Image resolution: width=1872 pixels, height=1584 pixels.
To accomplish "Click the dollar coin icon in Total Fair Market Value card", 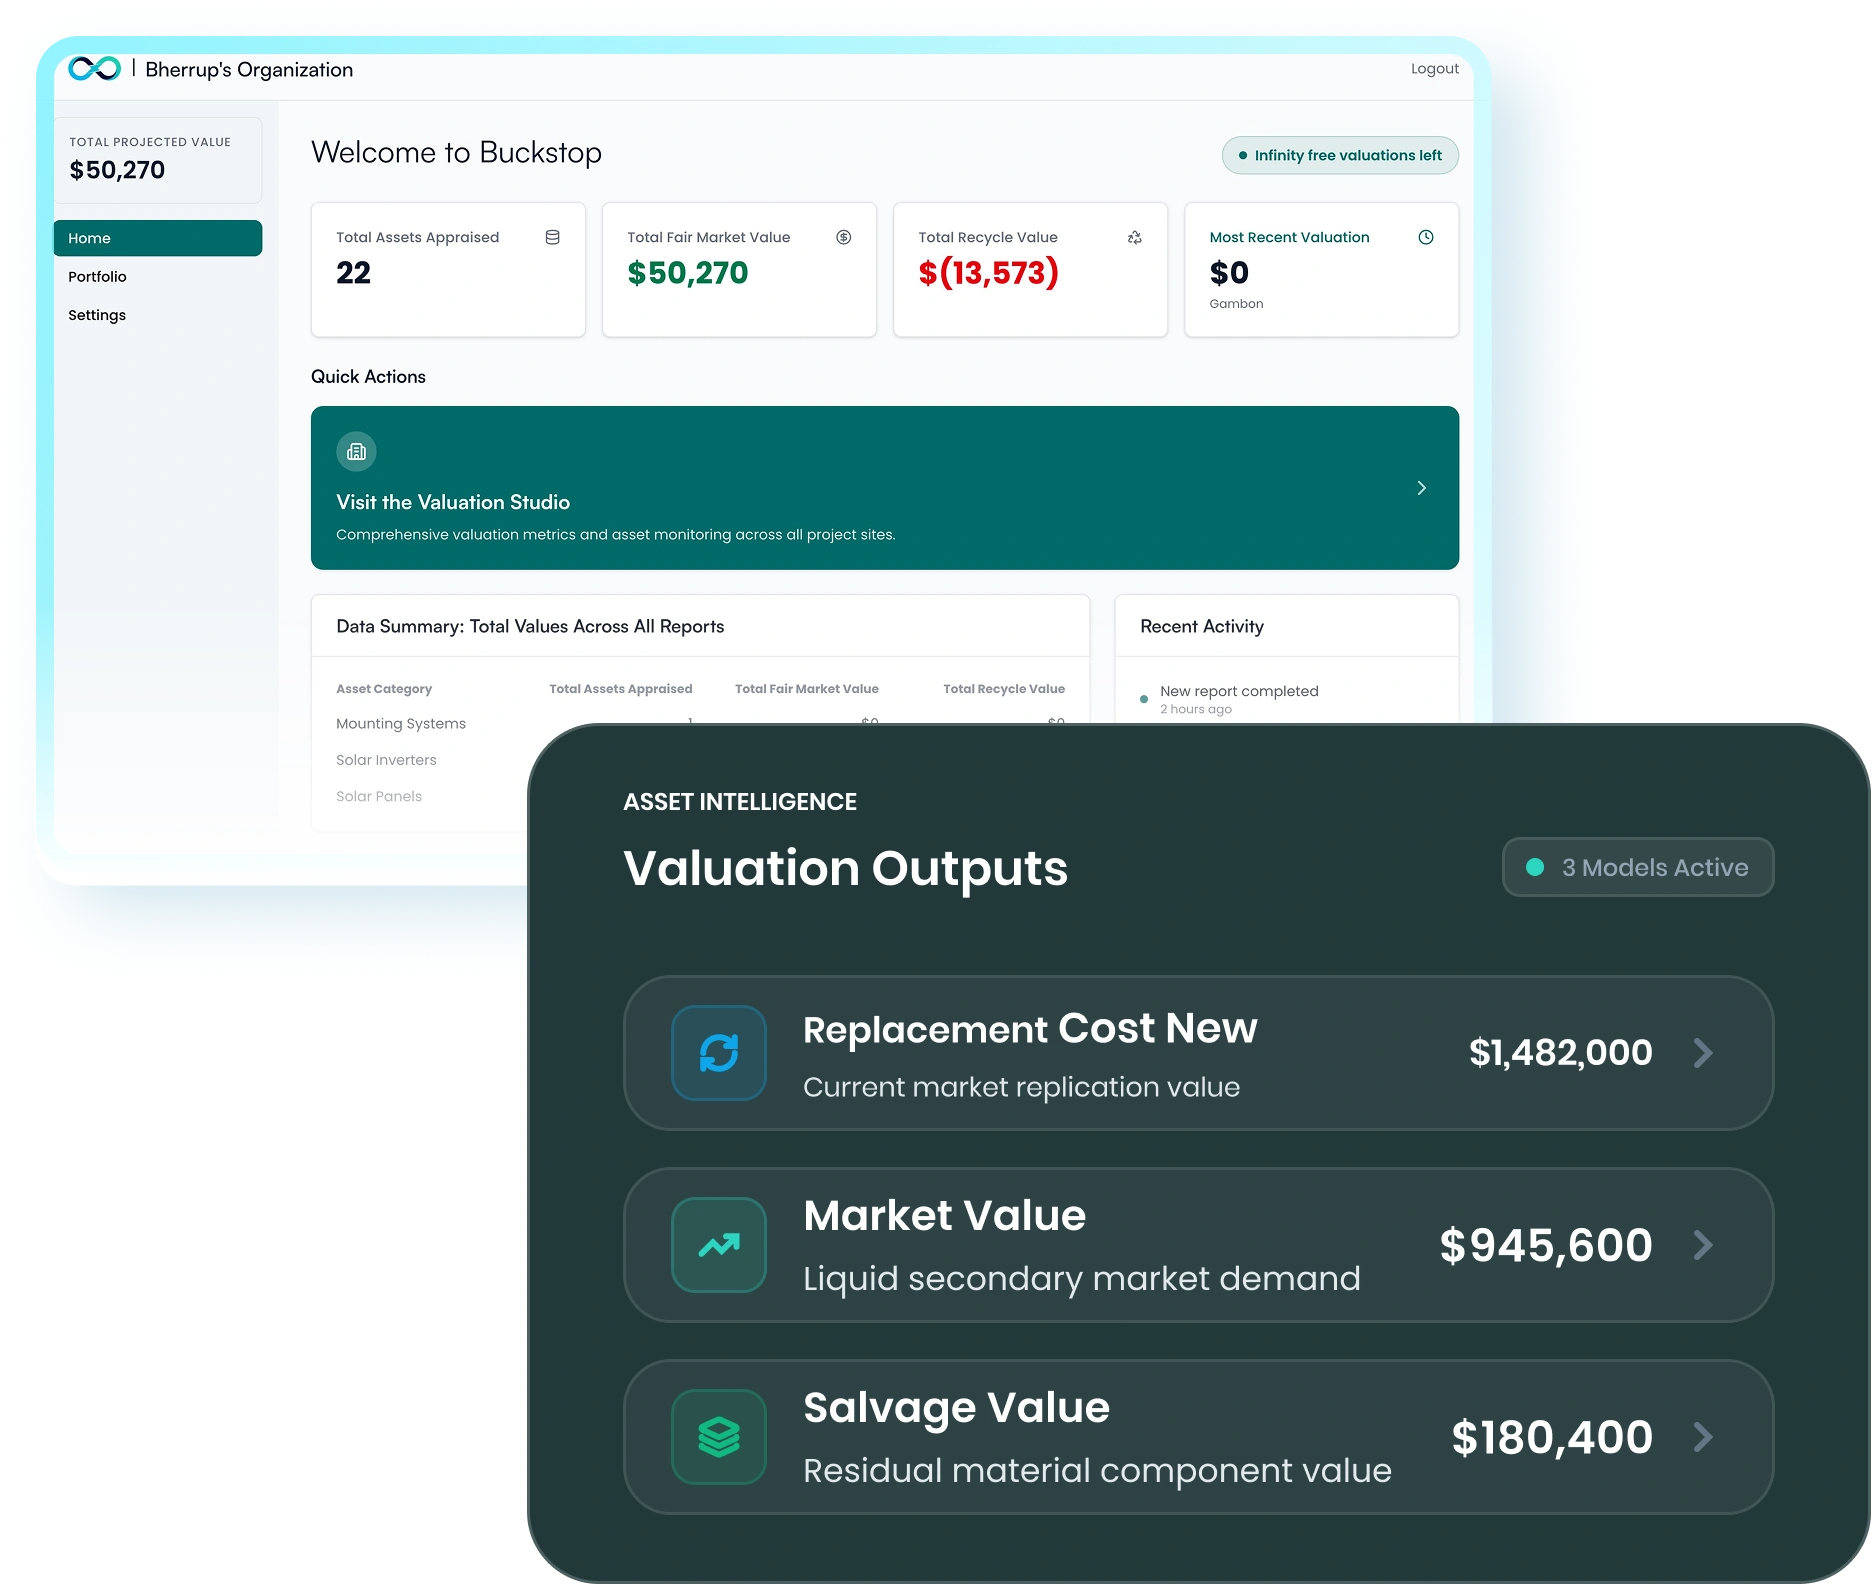I will (844, 237).
